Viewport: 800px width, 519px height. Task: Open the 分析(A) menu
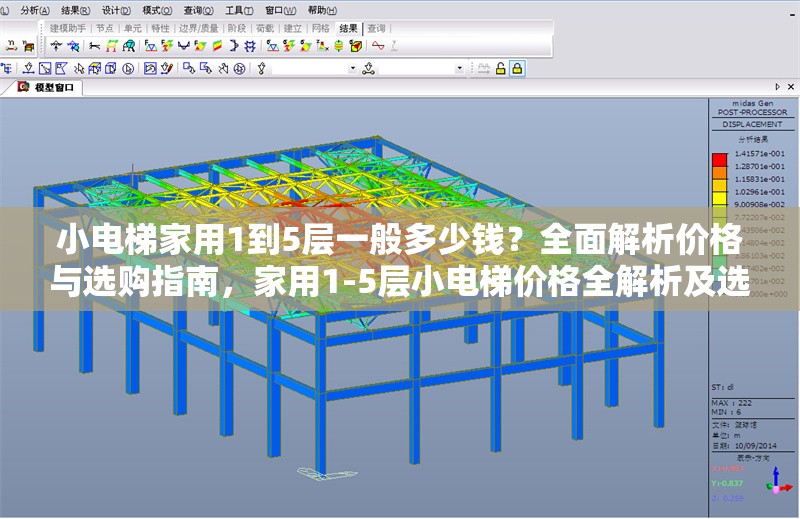[33, 9]
